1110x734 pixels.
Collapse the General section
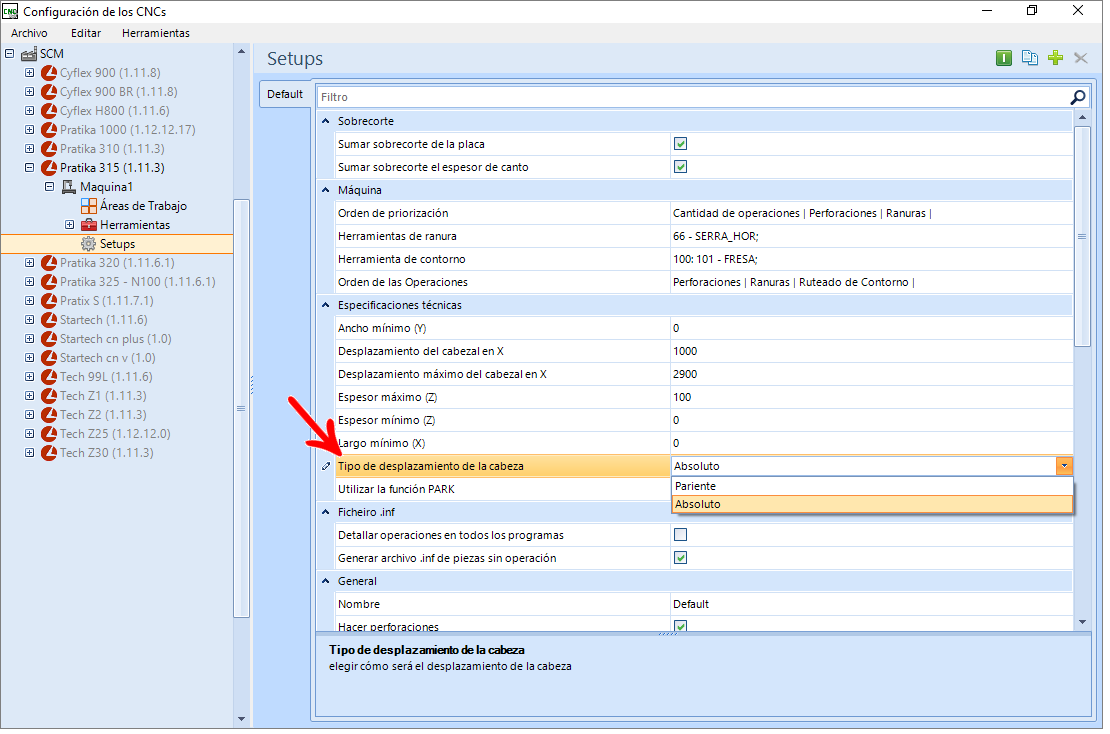click(326, 581)
